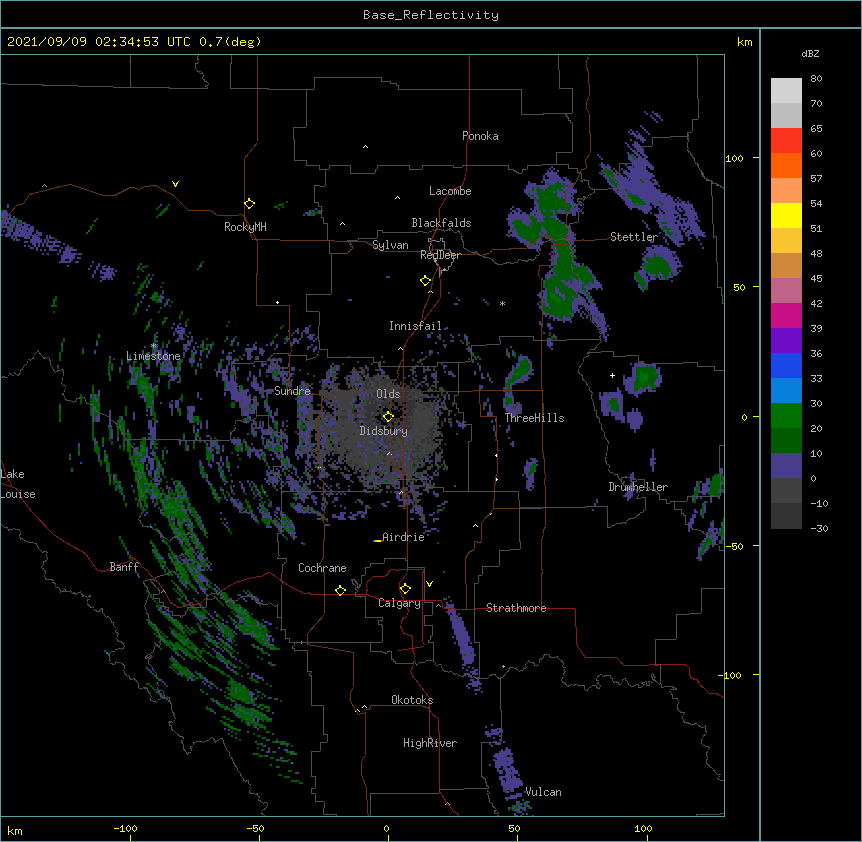Select the red 65 dBZ color swatch
Screen dimensions: 862x842
pyautogui.click(x=786, y=140)
